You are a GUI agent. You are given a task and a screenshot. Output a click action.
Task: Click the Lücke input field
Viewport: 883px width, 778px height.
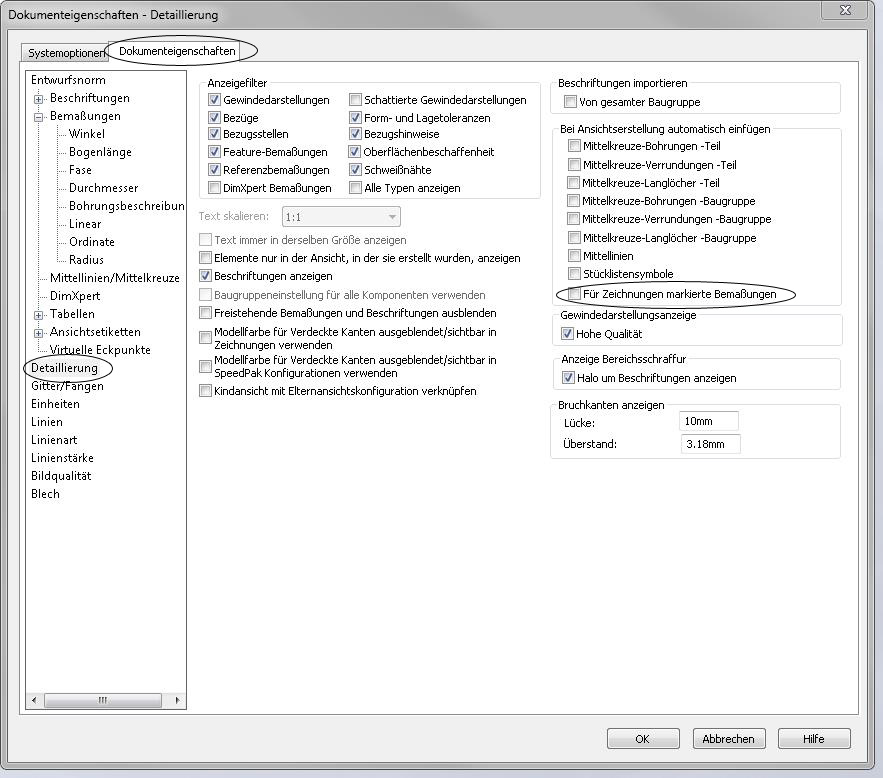point(709,421)
